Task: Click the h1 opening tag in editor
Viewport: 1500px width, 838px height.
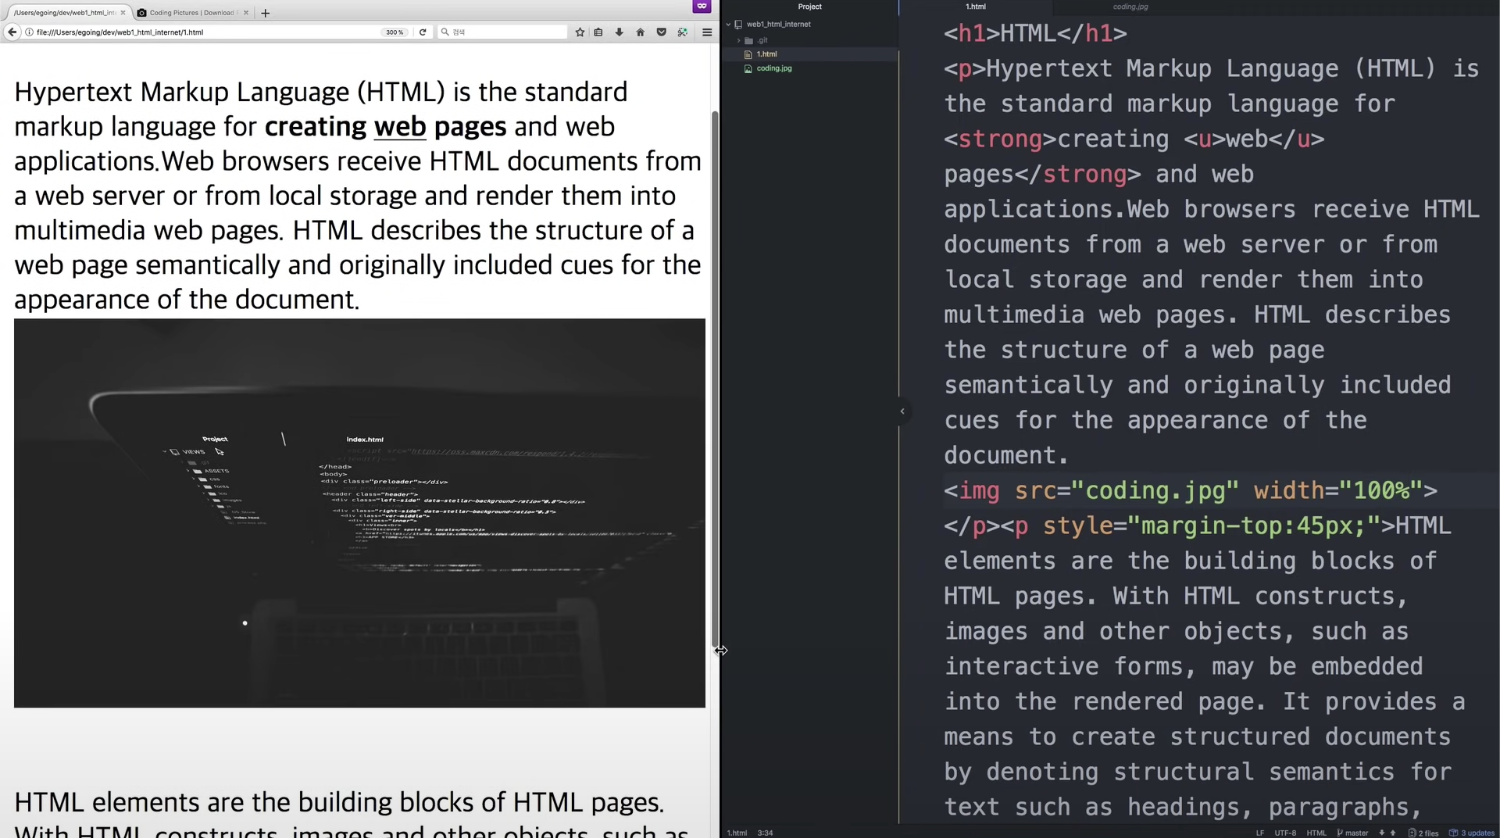Action: 972,33
